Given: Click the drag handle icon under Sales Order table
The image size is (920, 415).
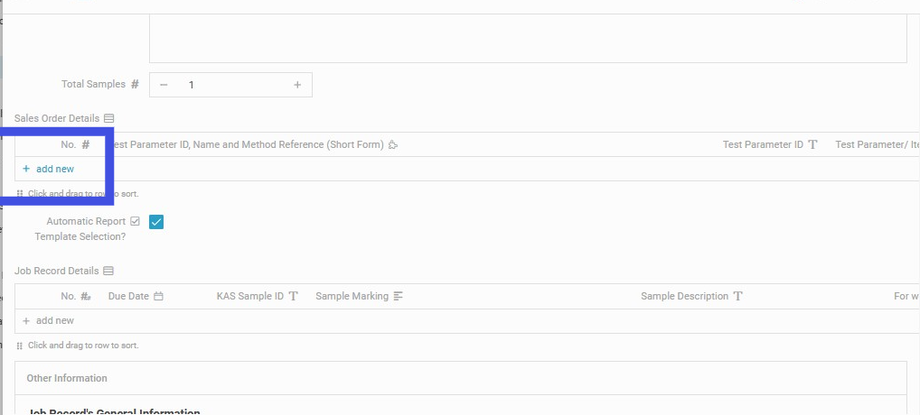Looking at the screenshot, I should [x=20, y=194].
